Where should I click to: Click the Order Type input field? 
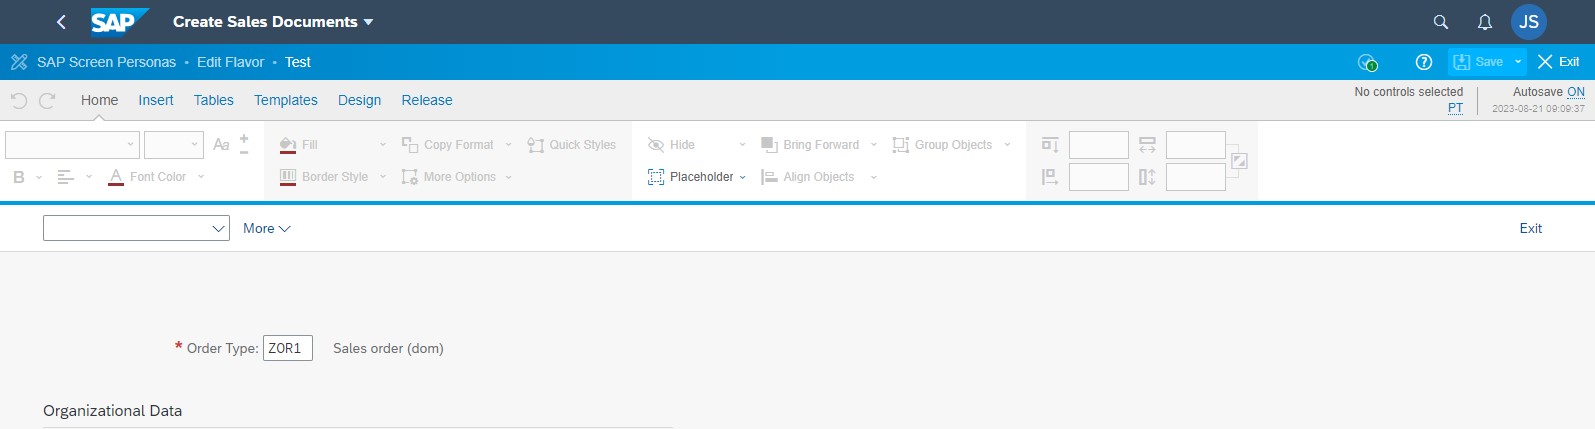tap(287, 348)
